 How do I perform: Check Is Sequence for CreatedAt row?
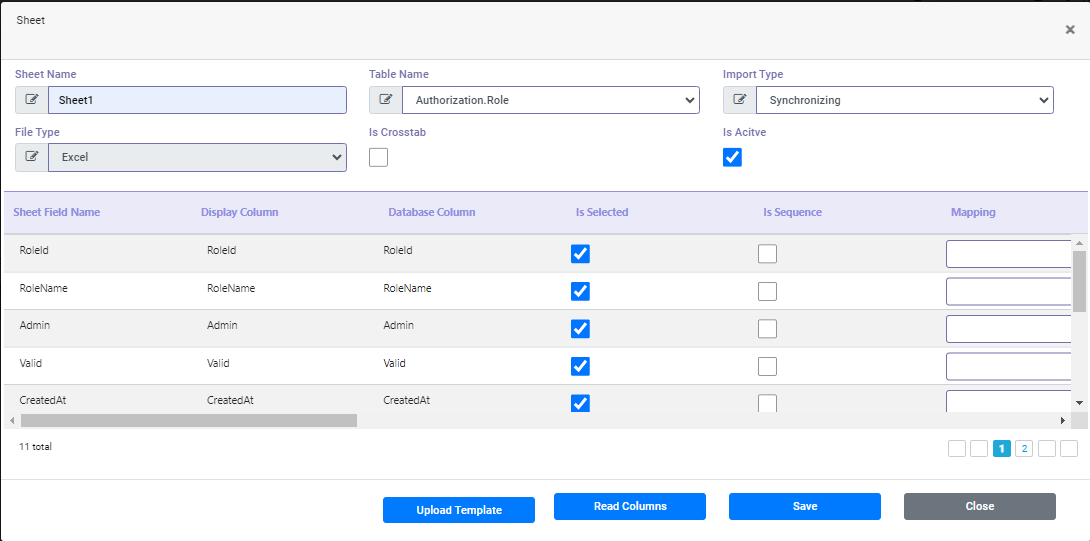tap(767, 403)
